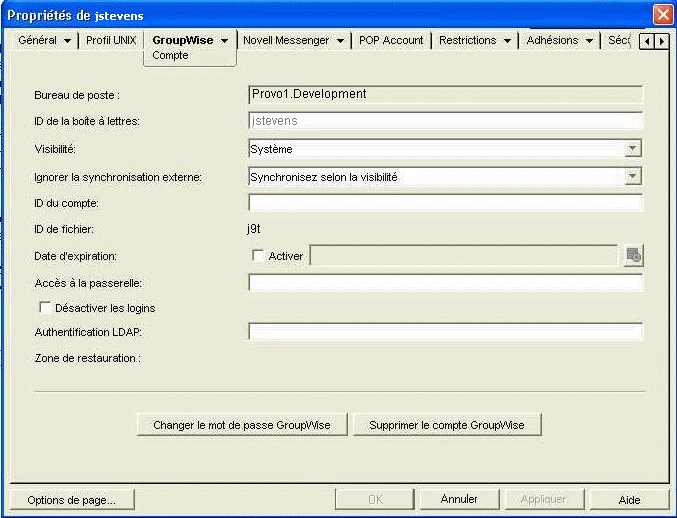Click the Annuler button
The width and height of the screenshot is (677, 518).
point(459,499)
